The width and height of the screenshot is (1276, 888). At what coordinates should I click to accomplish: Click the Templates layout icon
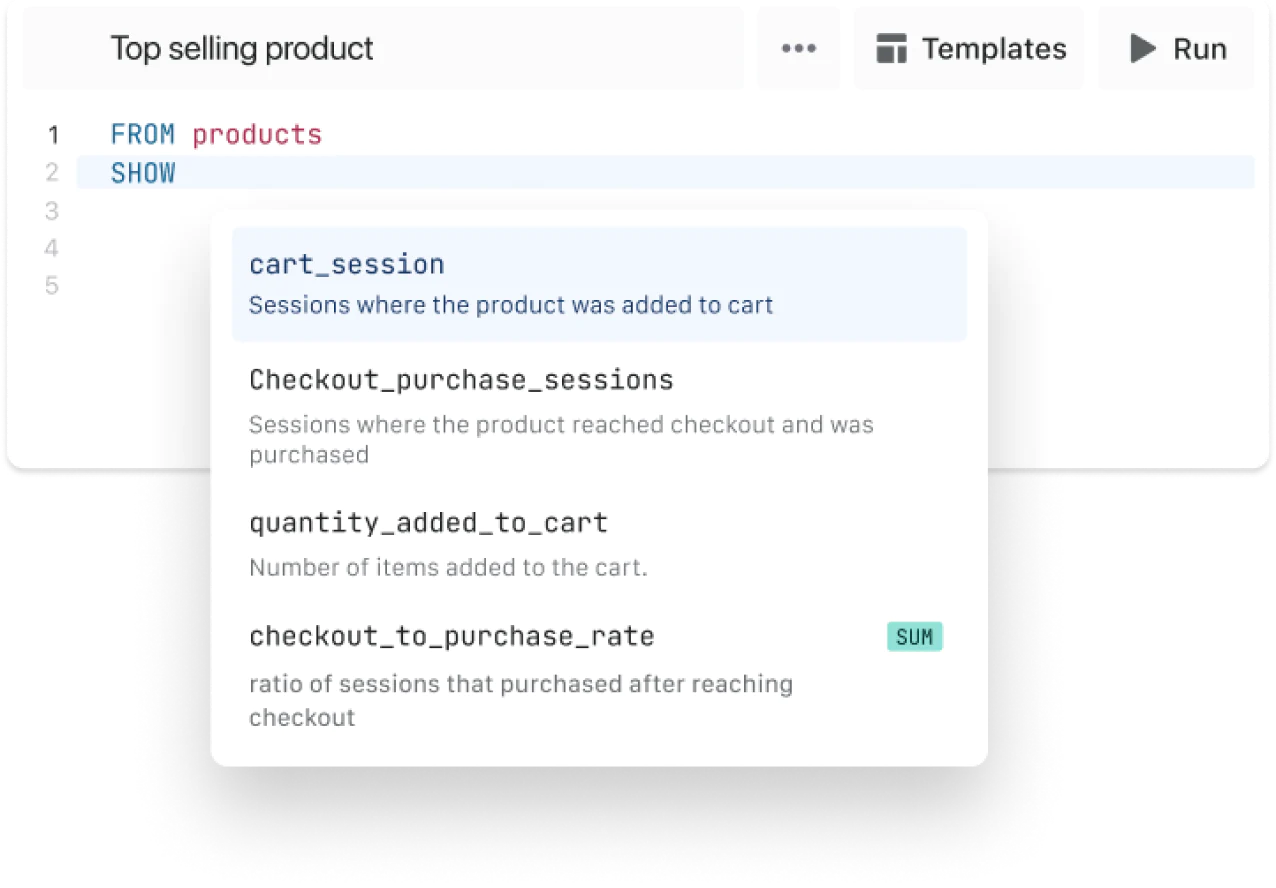[891, 49]
